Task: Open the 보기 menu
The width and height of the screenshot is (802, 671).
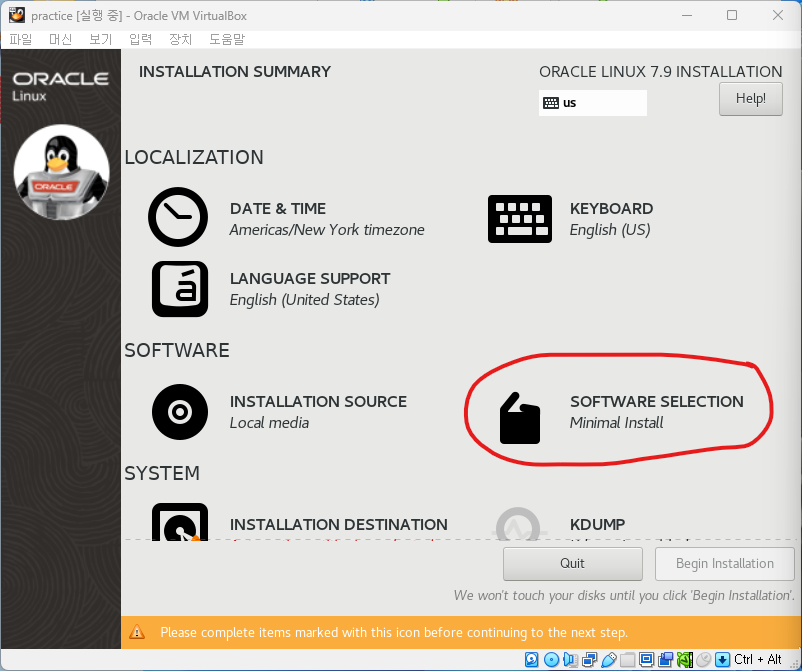Action: [x=100, y=39]
